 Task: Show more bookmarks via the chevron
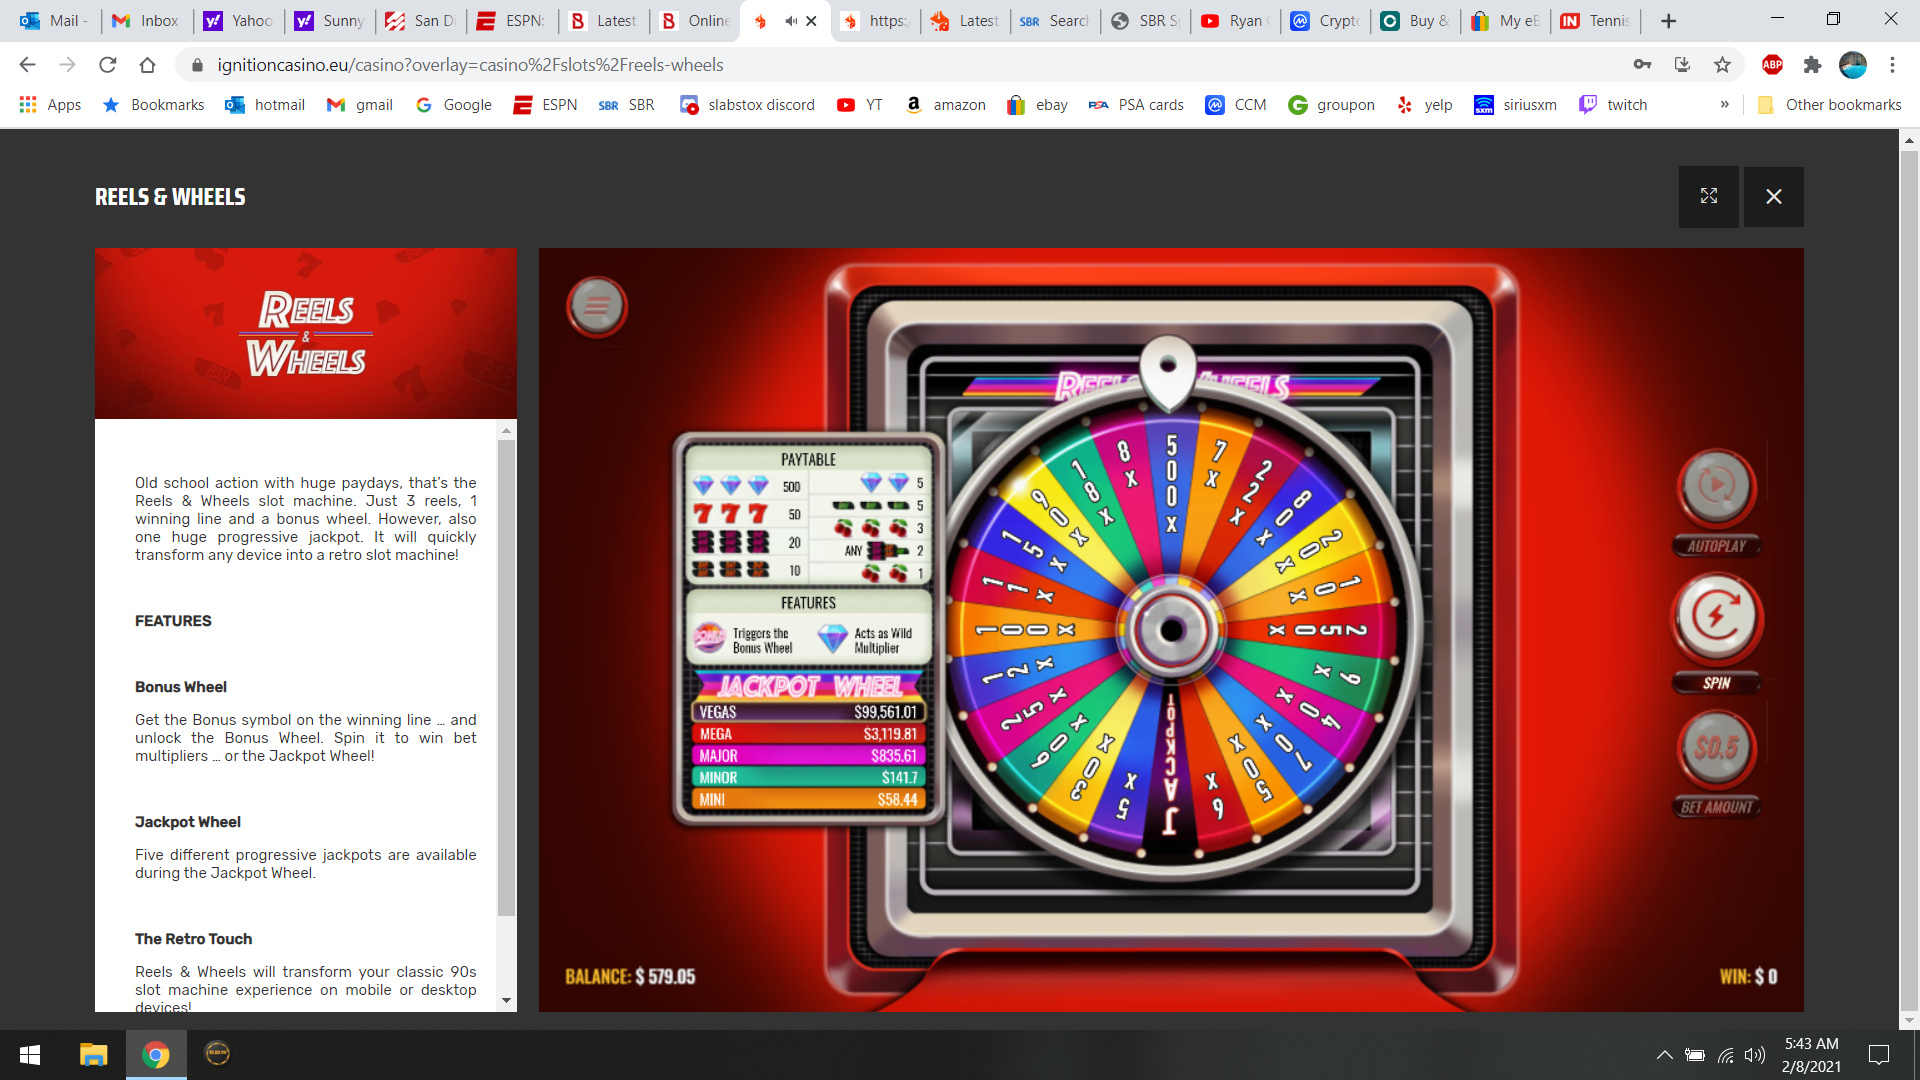[x=1724, y=105]
